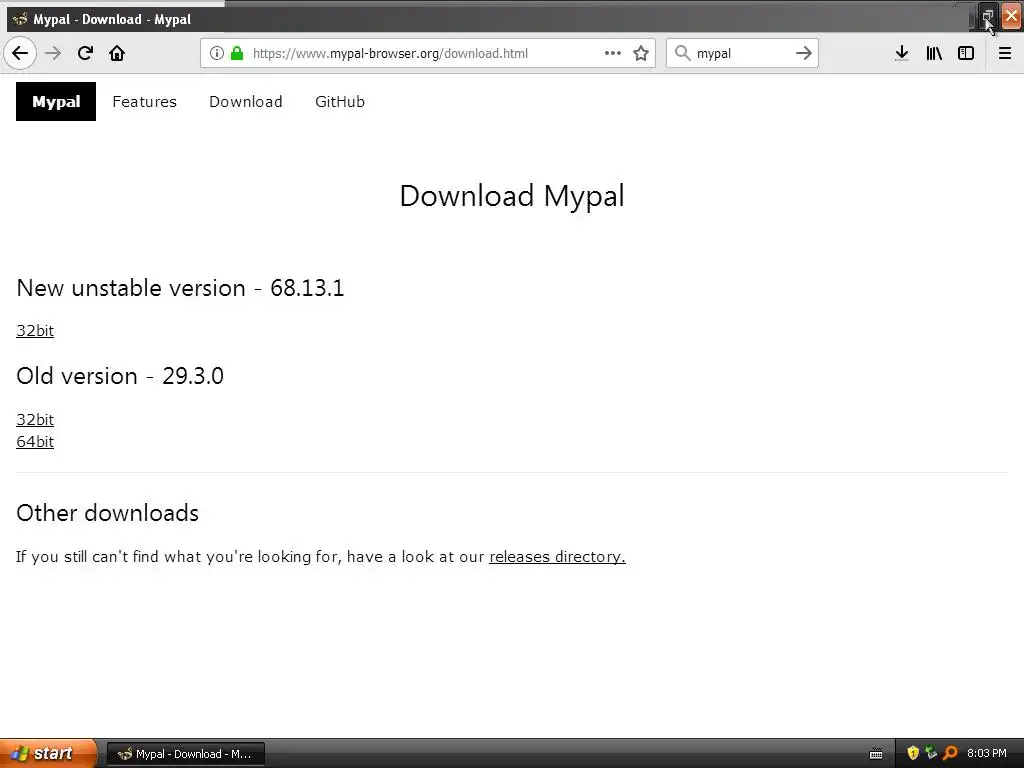Click the security shield tray icon

coord(913,753)
